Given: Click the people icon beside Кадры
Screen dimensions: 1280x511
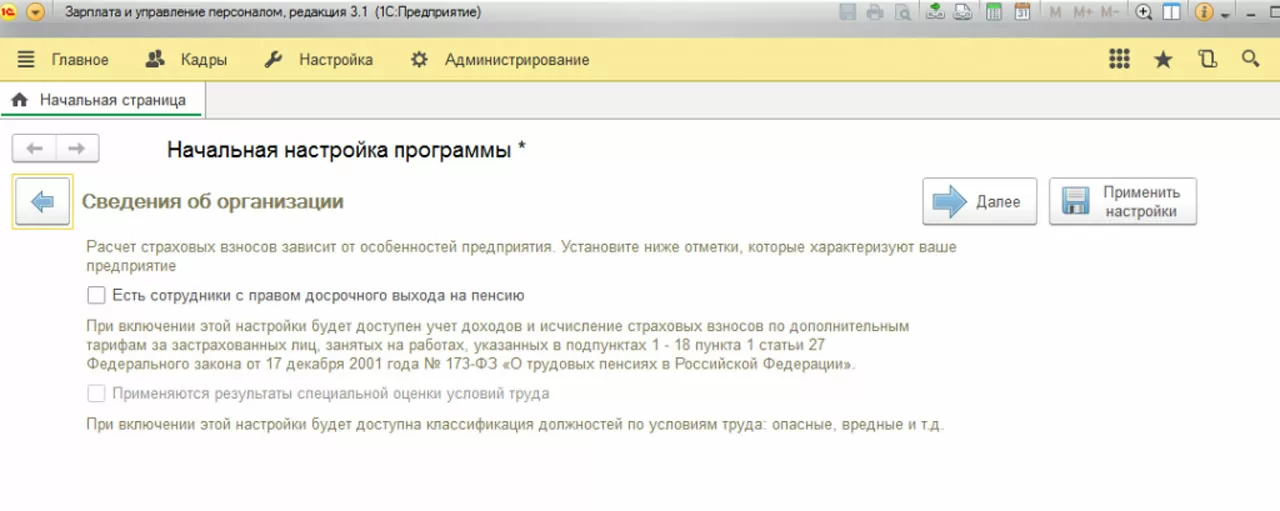Looking at the screenshot, I should (x=155, y=60).
